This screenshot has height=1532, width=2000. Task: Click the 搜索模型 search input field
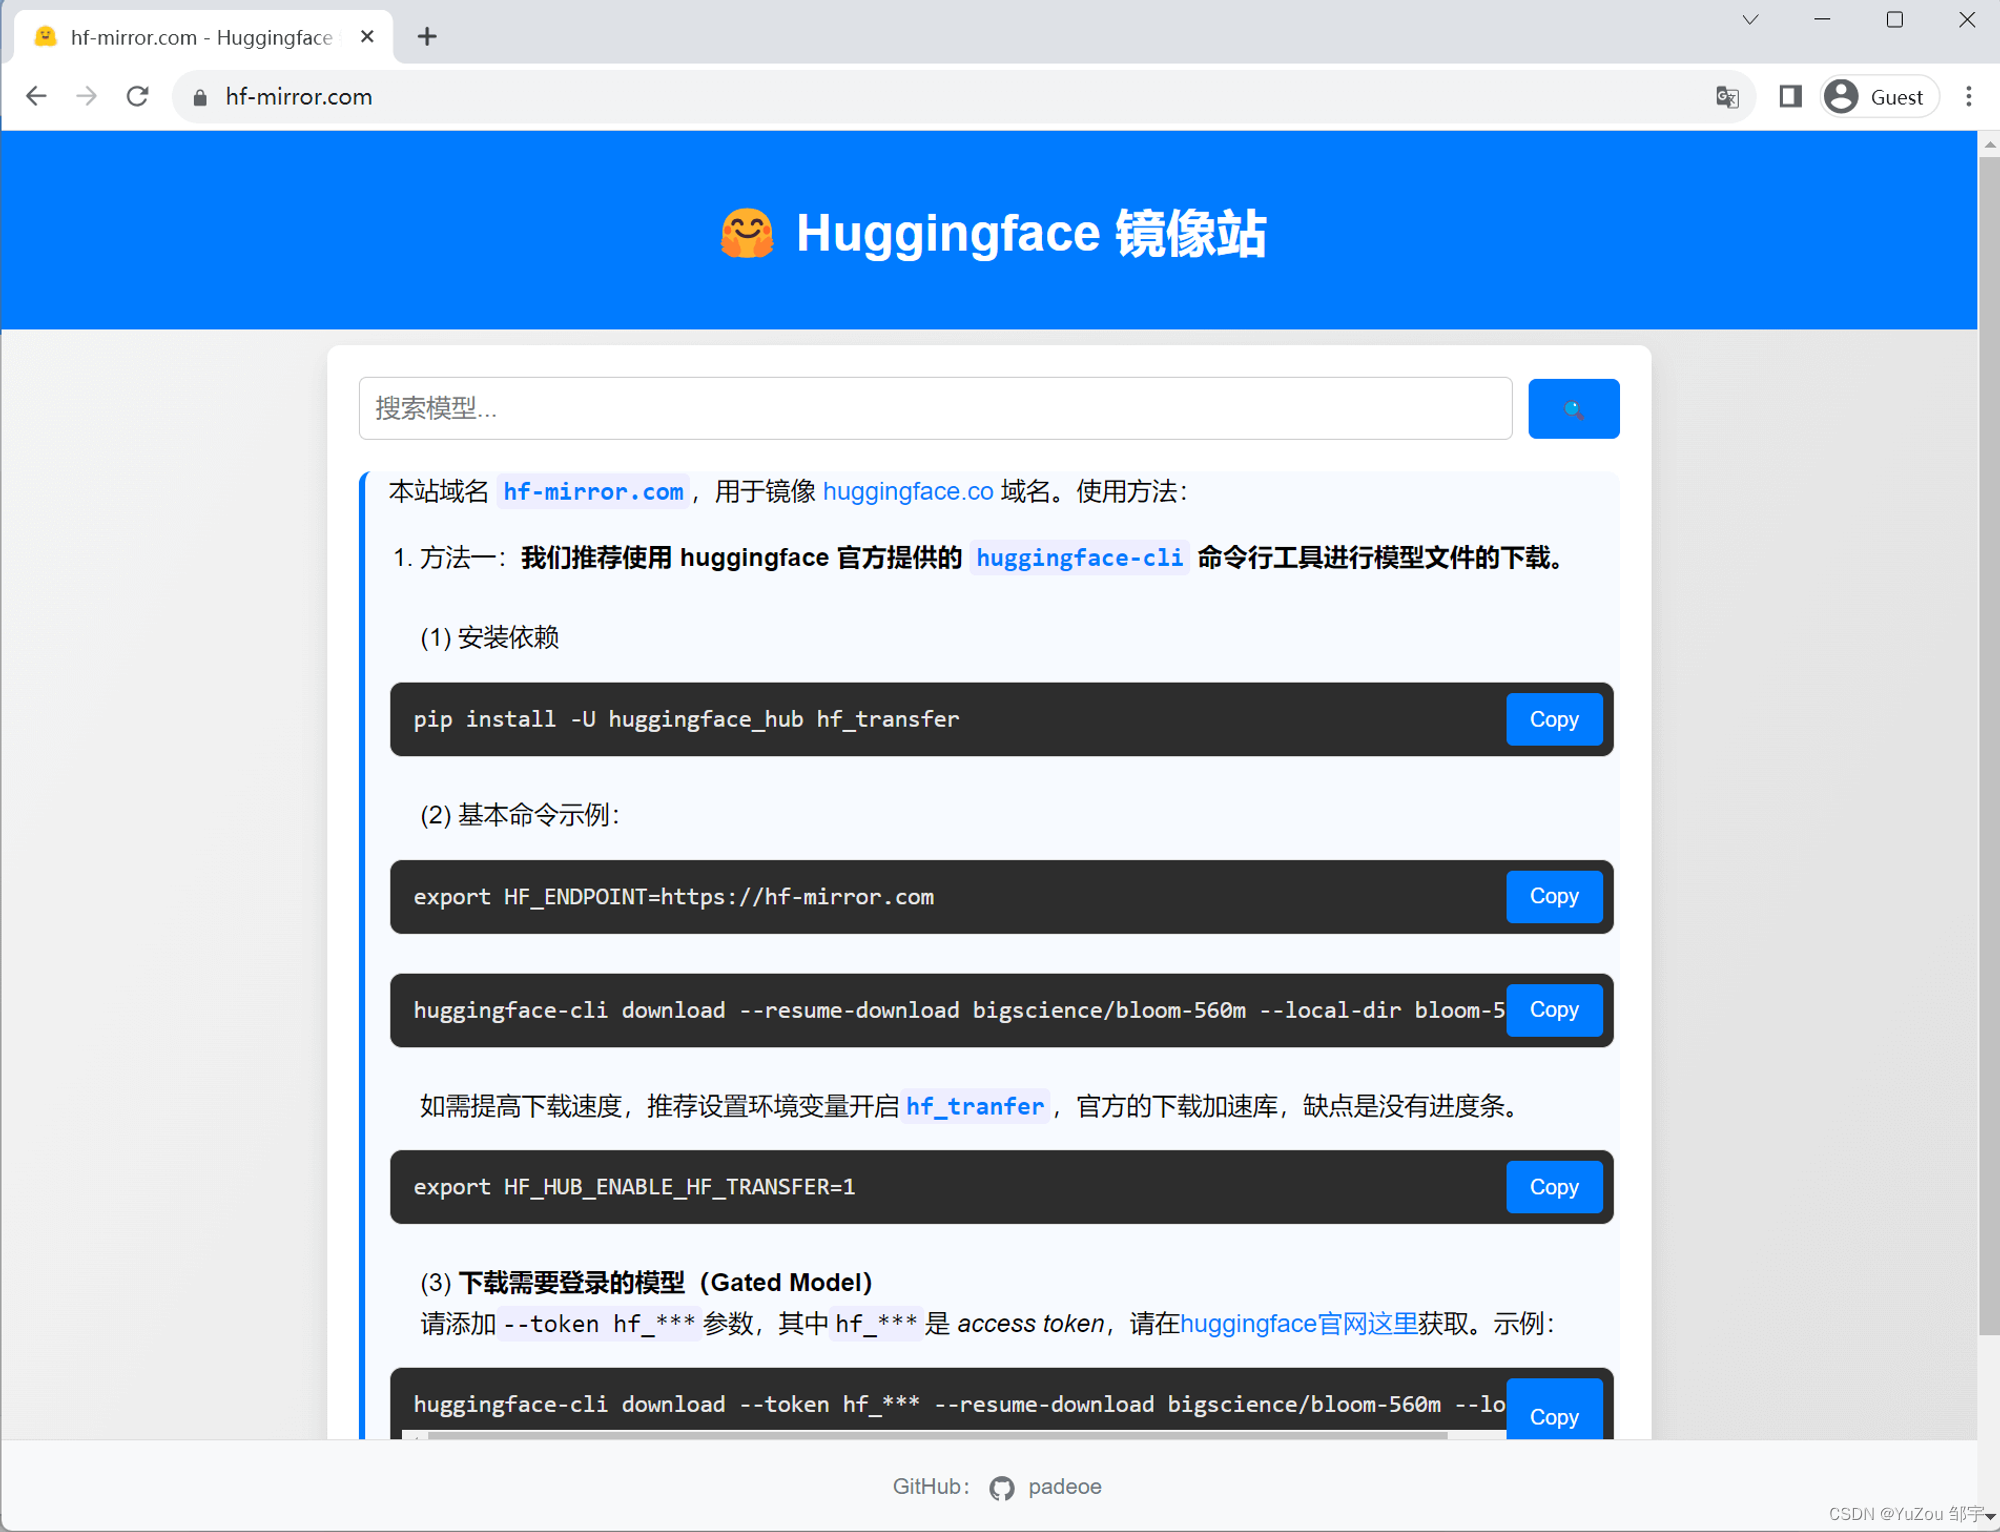click(934, 408)
